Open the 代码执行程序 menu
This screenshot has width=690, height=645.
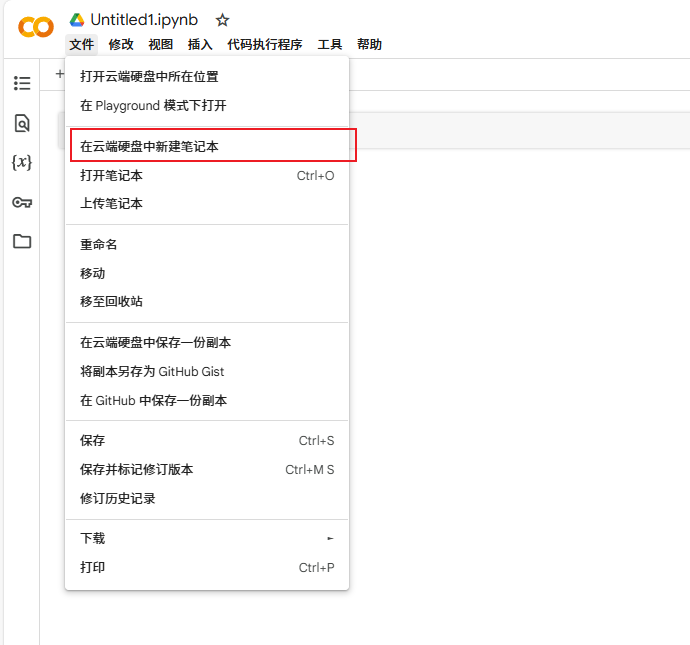[x=265, y=44]
